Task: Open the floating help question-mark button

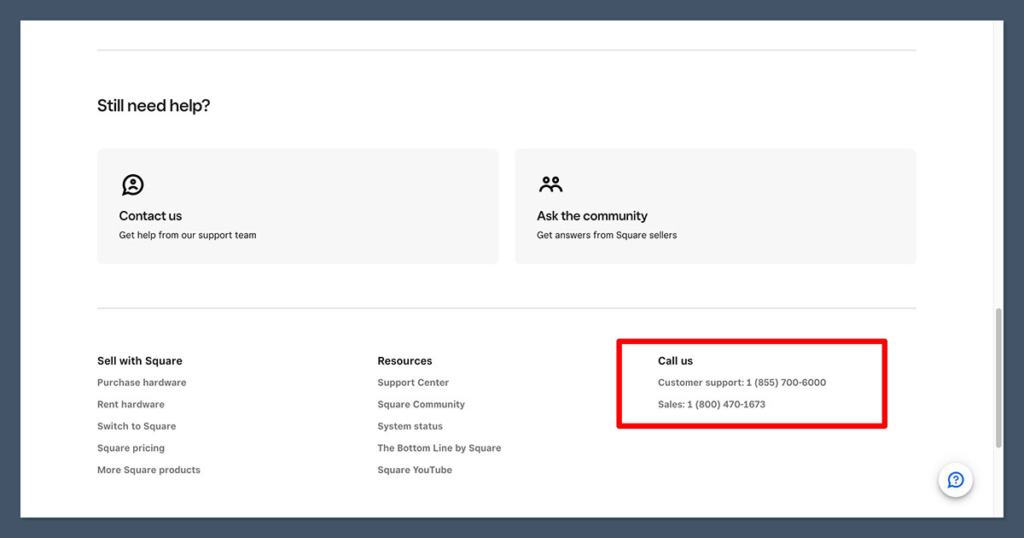Action: (x=955, y=480)
